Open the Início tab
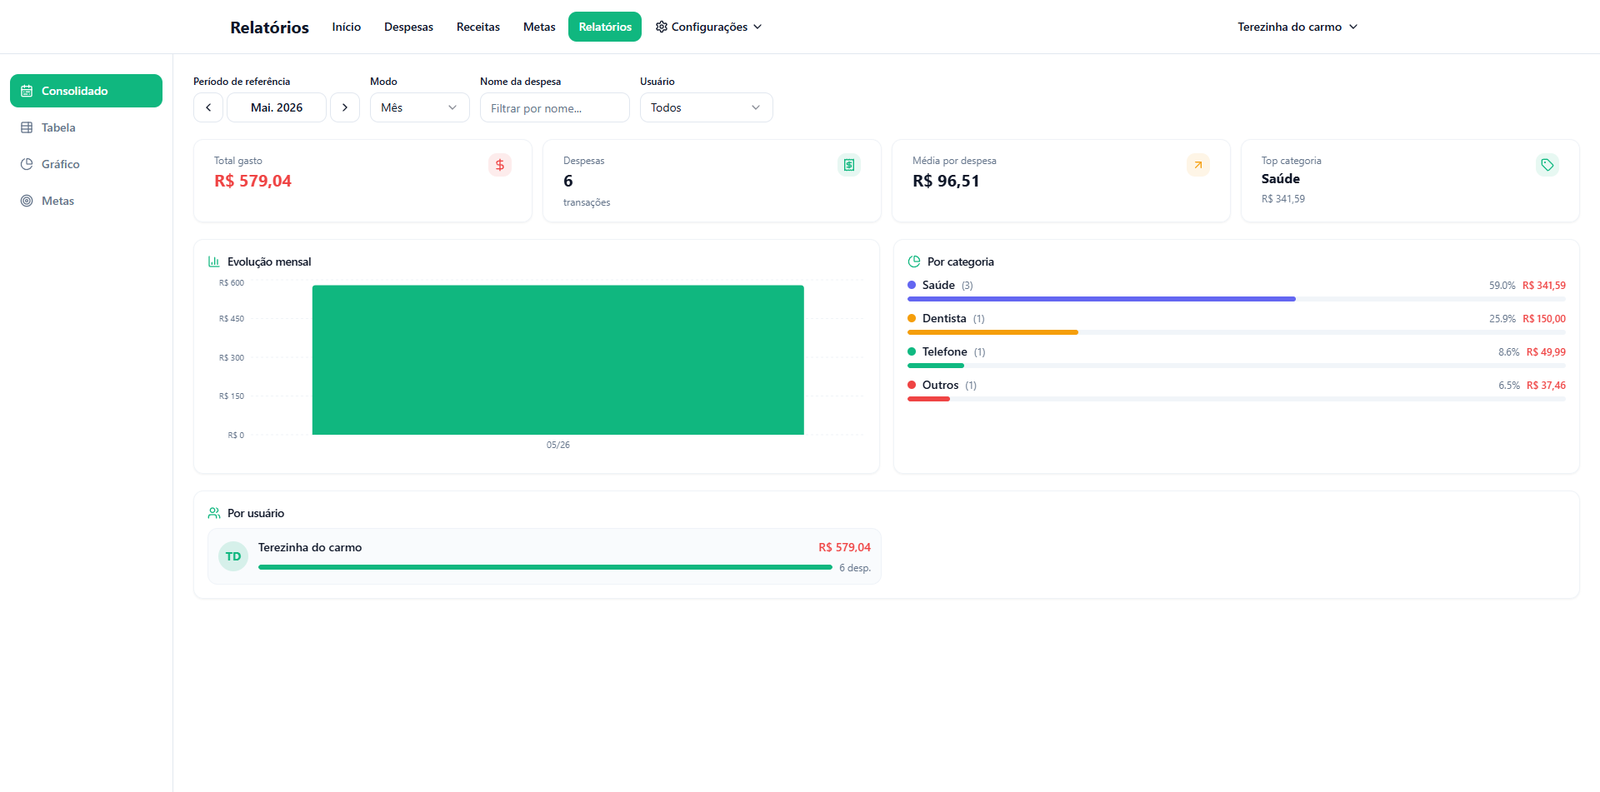This screenshot has height=792, width=1600. pyautogui.click(x=346, y=27)
